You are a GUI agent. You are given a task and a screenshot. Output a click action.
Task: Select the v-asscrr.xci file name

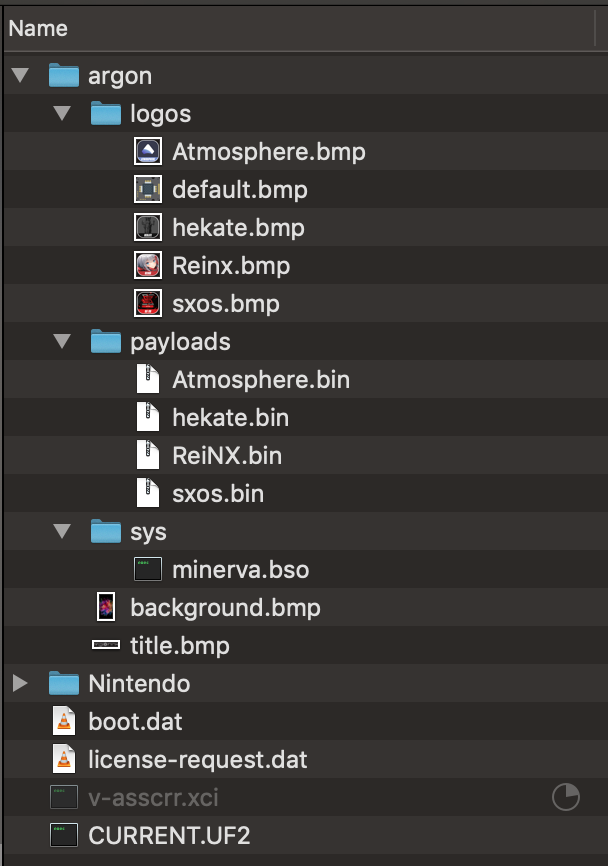coord(154,798)
